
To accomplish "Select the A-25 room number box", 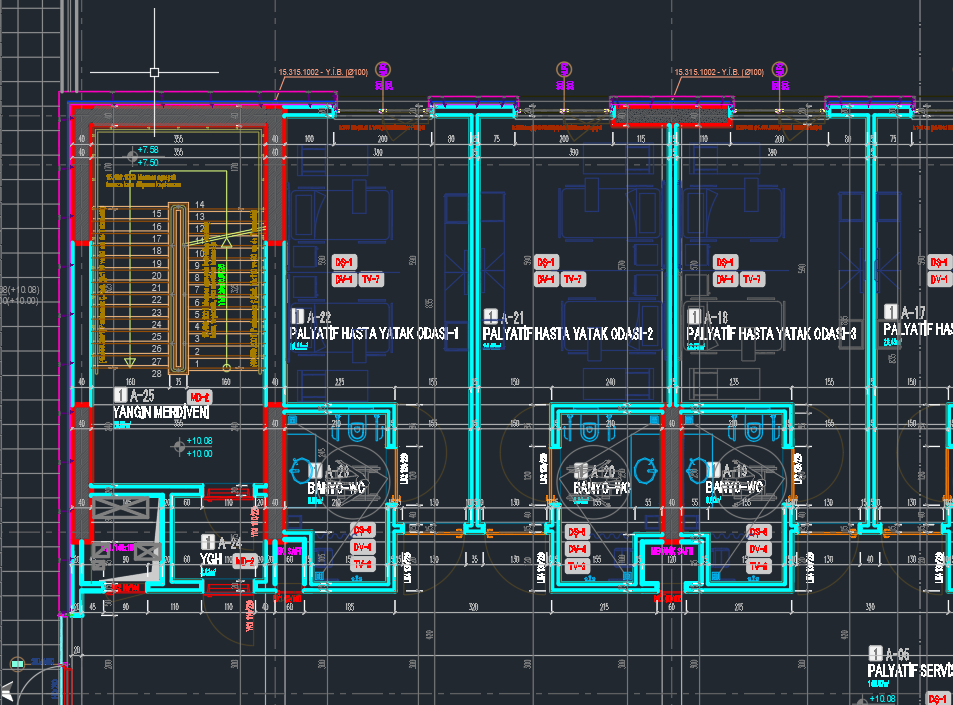I will tap(122, 394).
